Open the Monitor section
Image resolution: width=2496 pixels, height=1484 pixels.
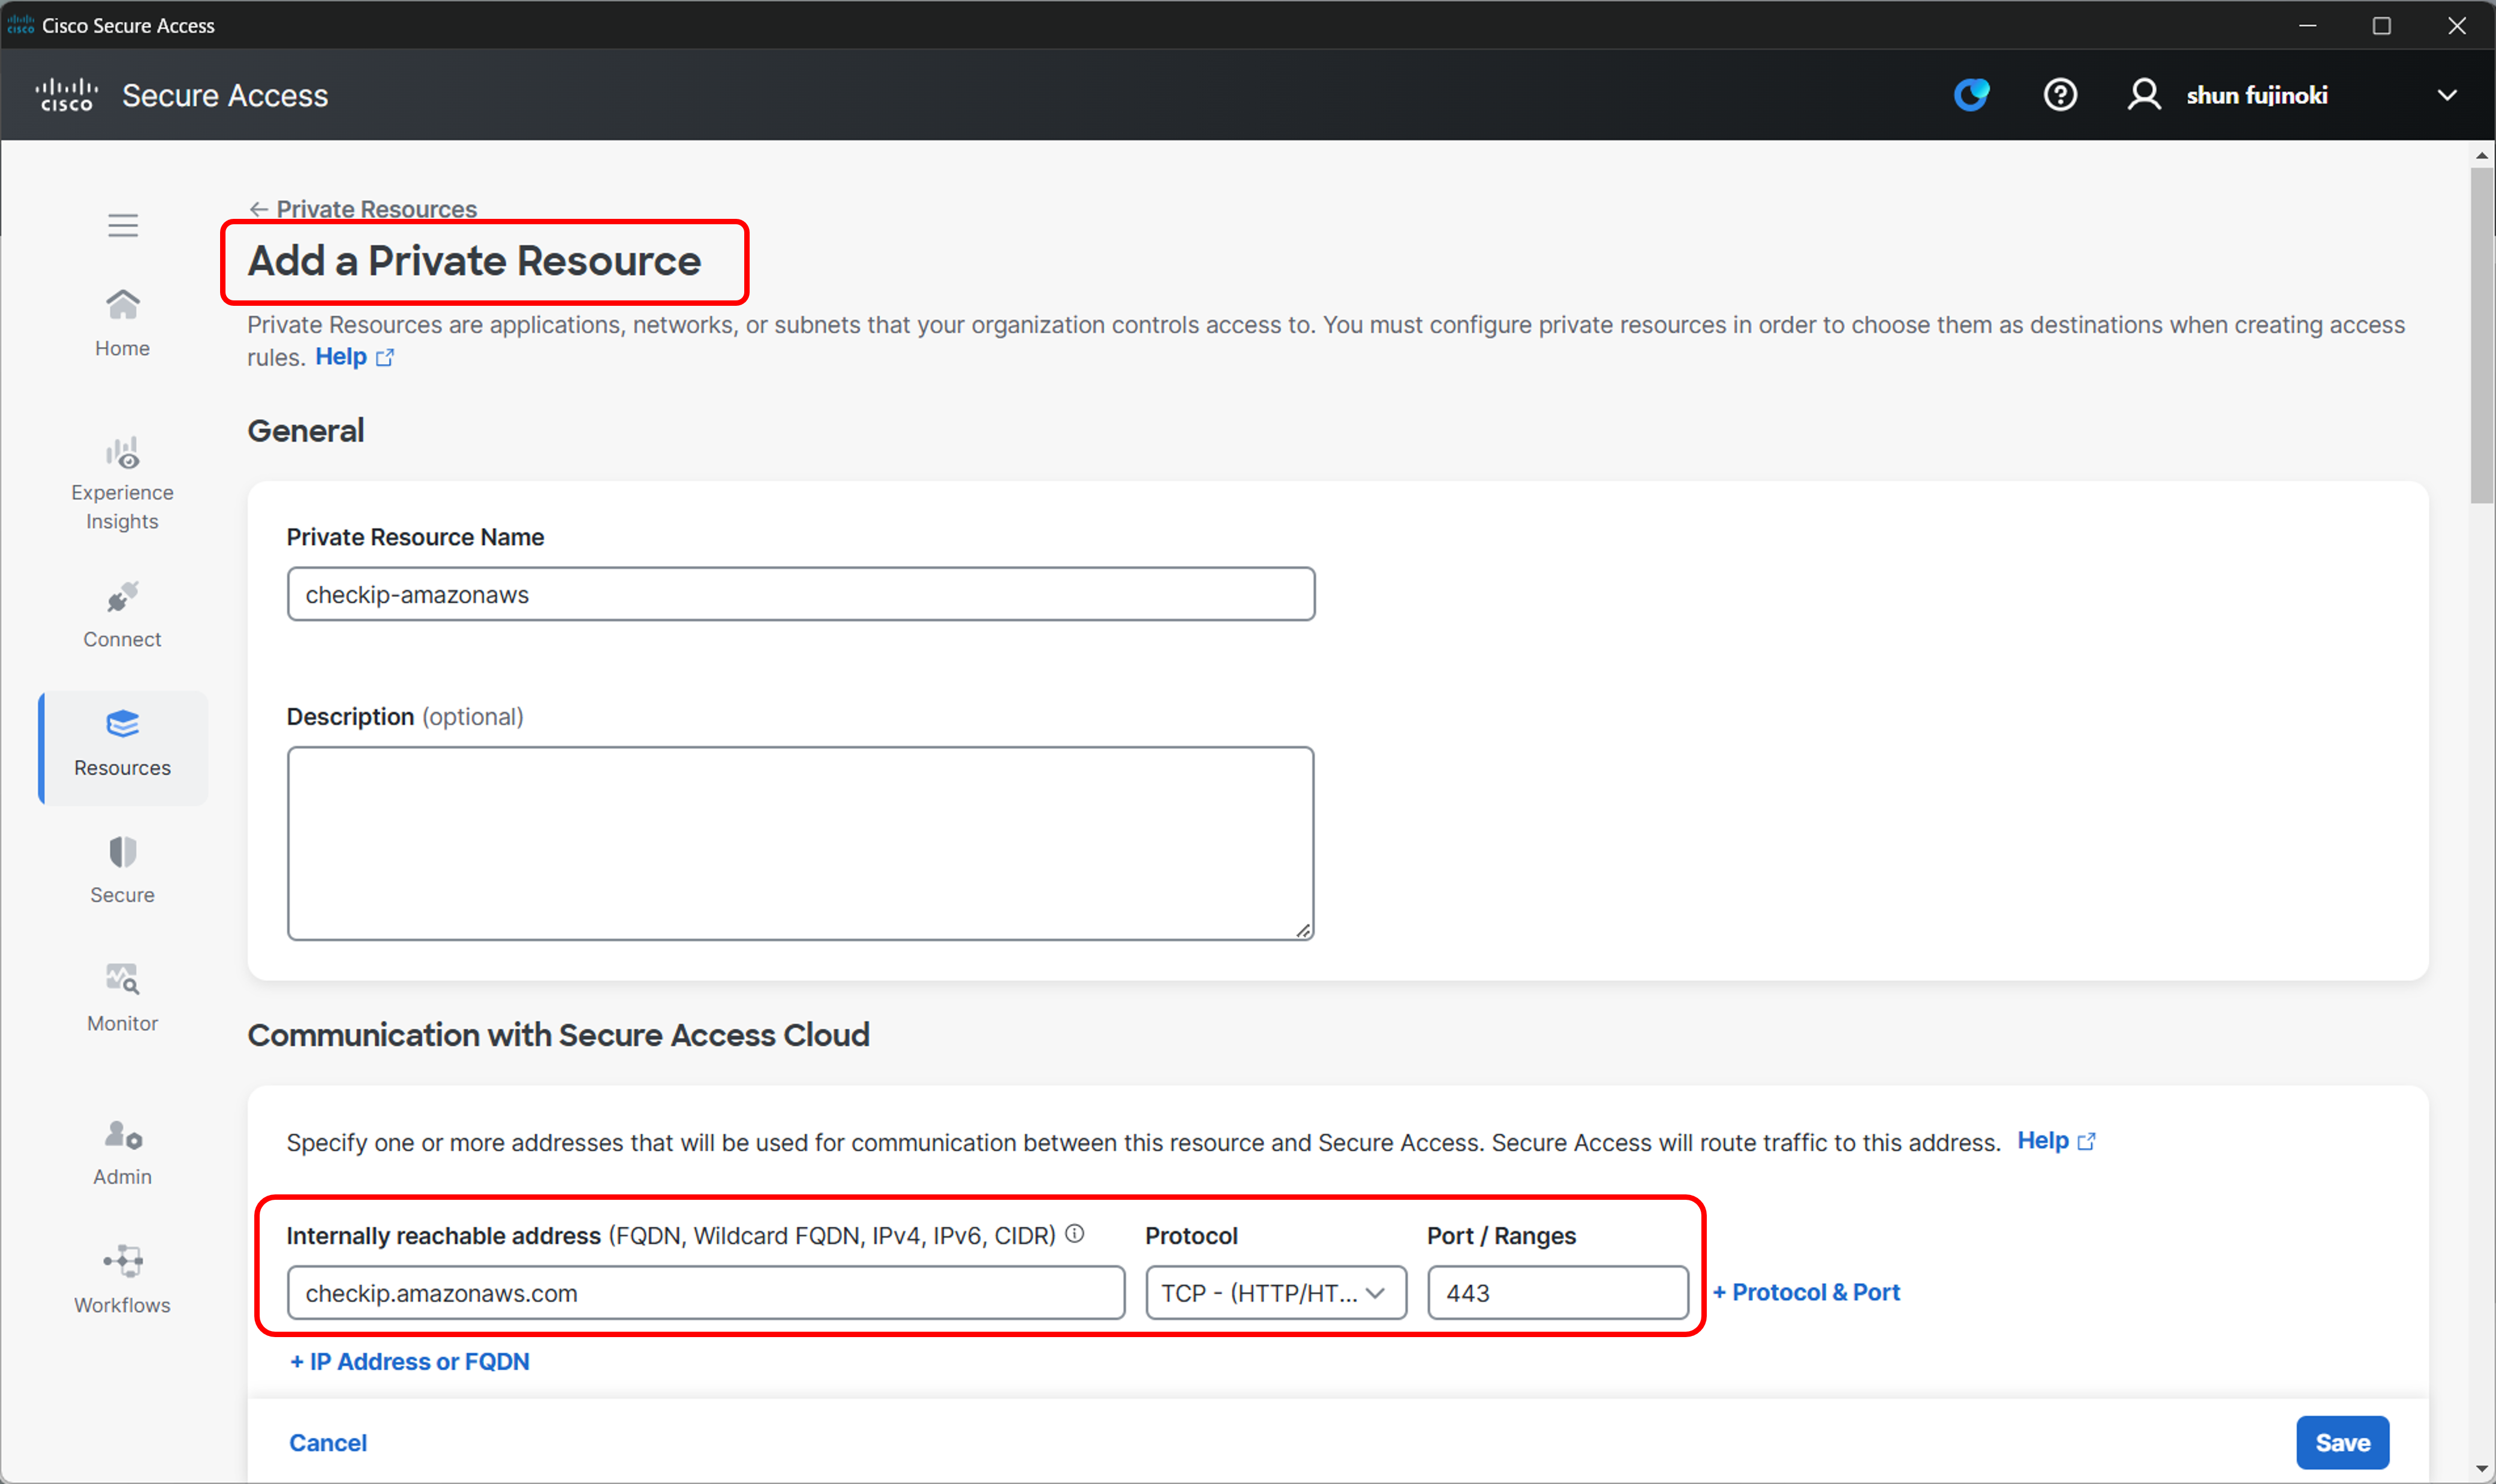[x=122, y=997]
